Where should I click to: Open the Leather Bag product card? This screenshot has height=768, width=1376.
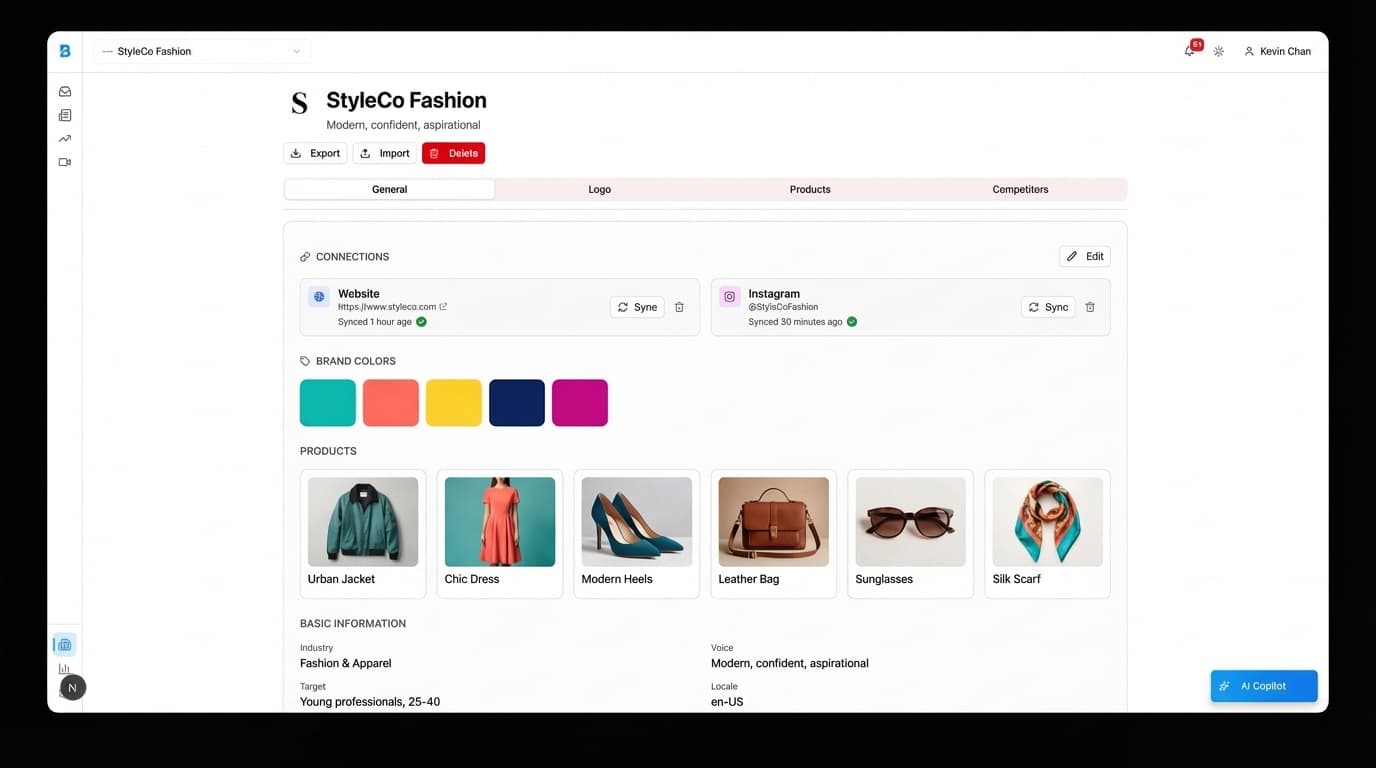tap(772, 533)
